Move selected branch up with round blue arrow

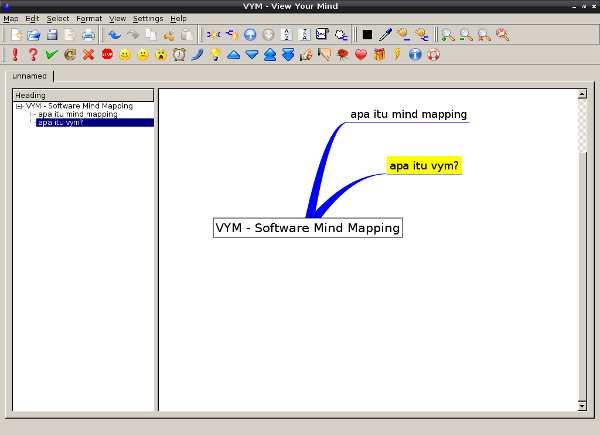coord(250,35)
